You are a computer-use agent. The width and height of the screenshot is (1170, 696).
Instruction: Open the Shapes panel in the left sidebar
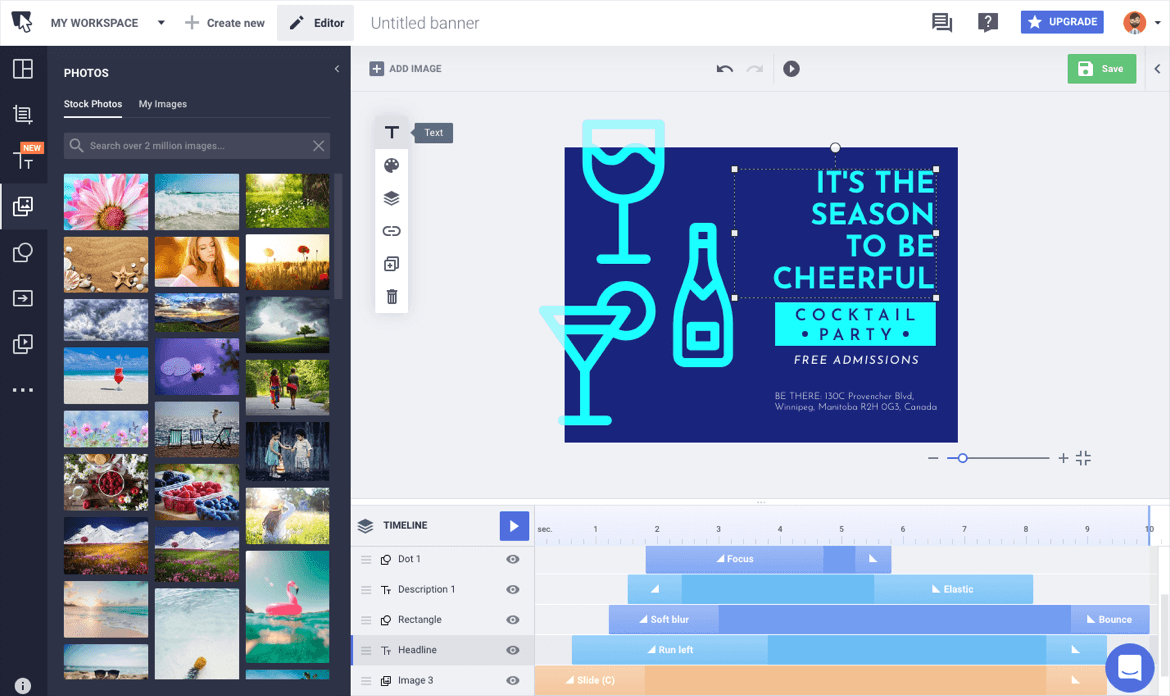point(24,252)
